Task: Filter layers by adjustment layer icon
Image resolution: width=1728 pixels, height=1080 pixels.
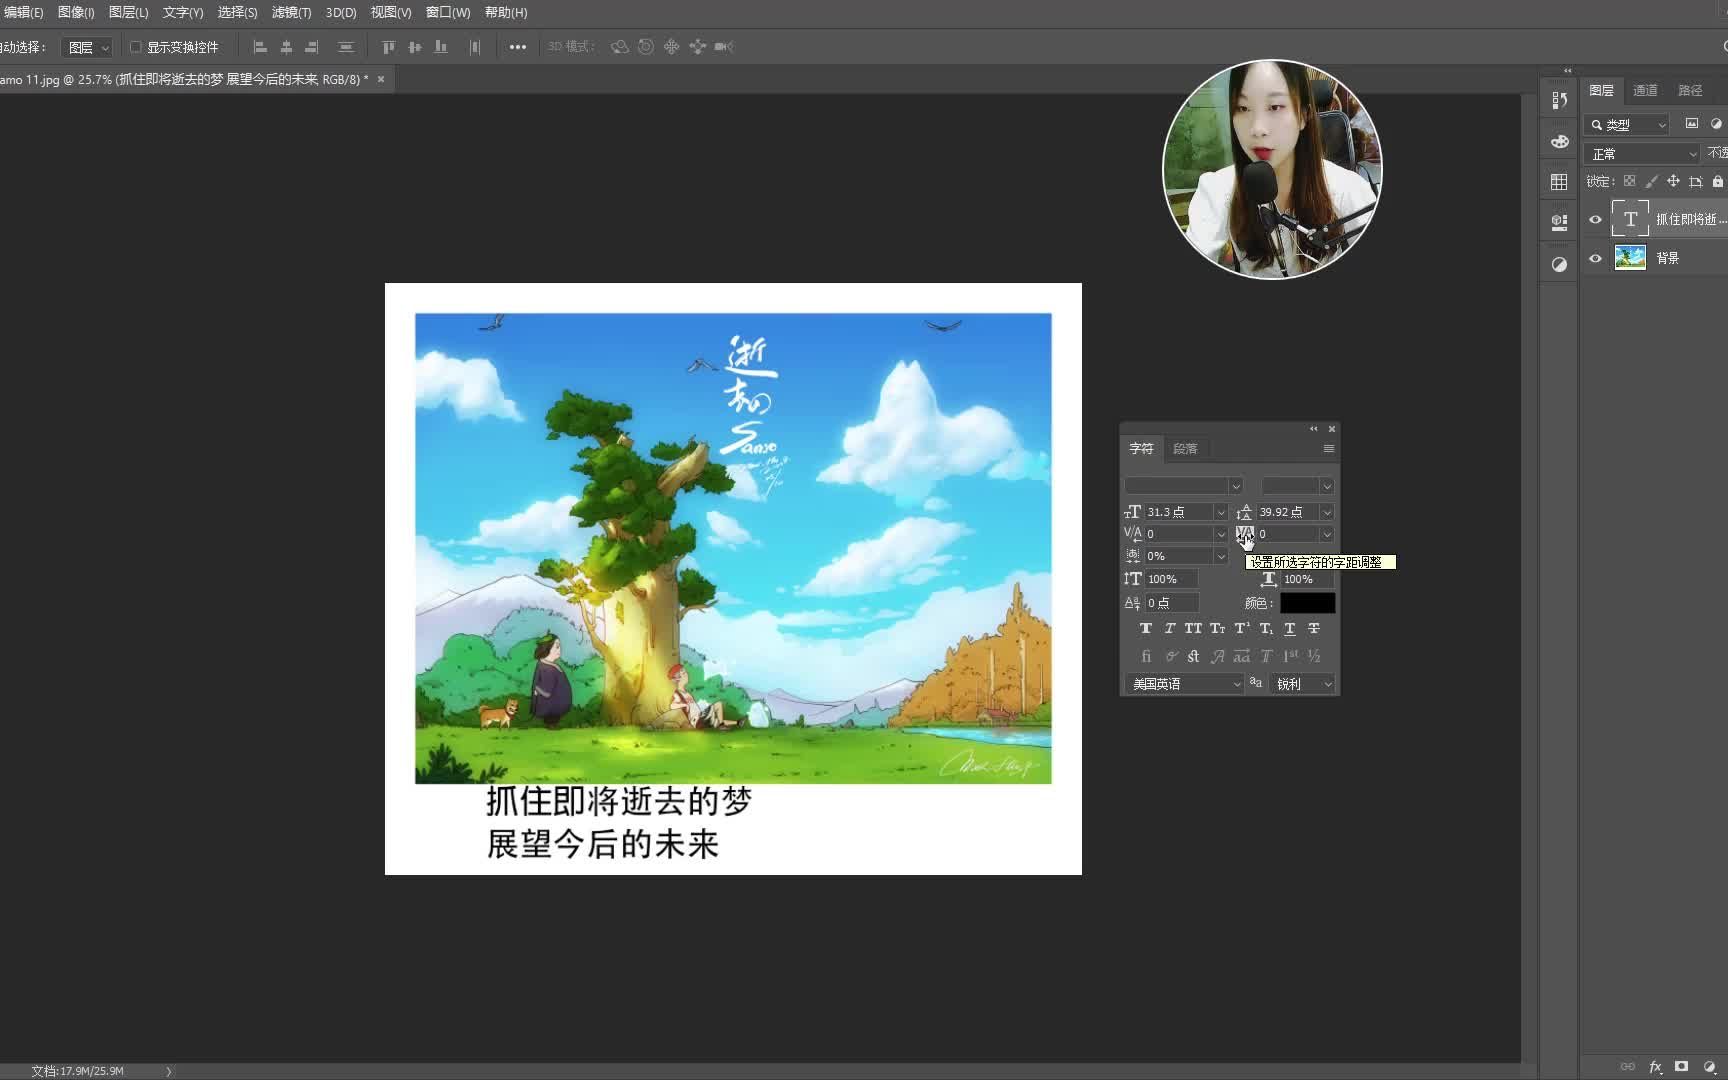Action: coord(1717,124)
